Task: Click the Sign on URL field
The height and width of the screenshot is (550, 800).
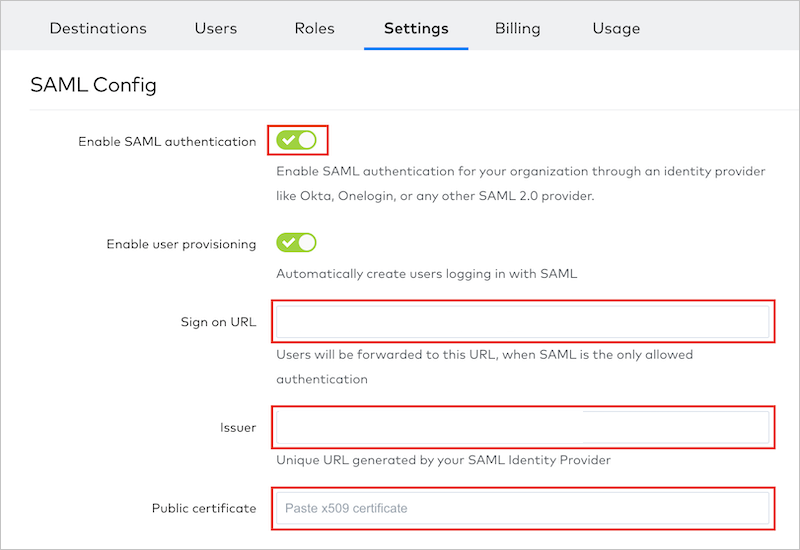Action: click(x=522, y=321)
